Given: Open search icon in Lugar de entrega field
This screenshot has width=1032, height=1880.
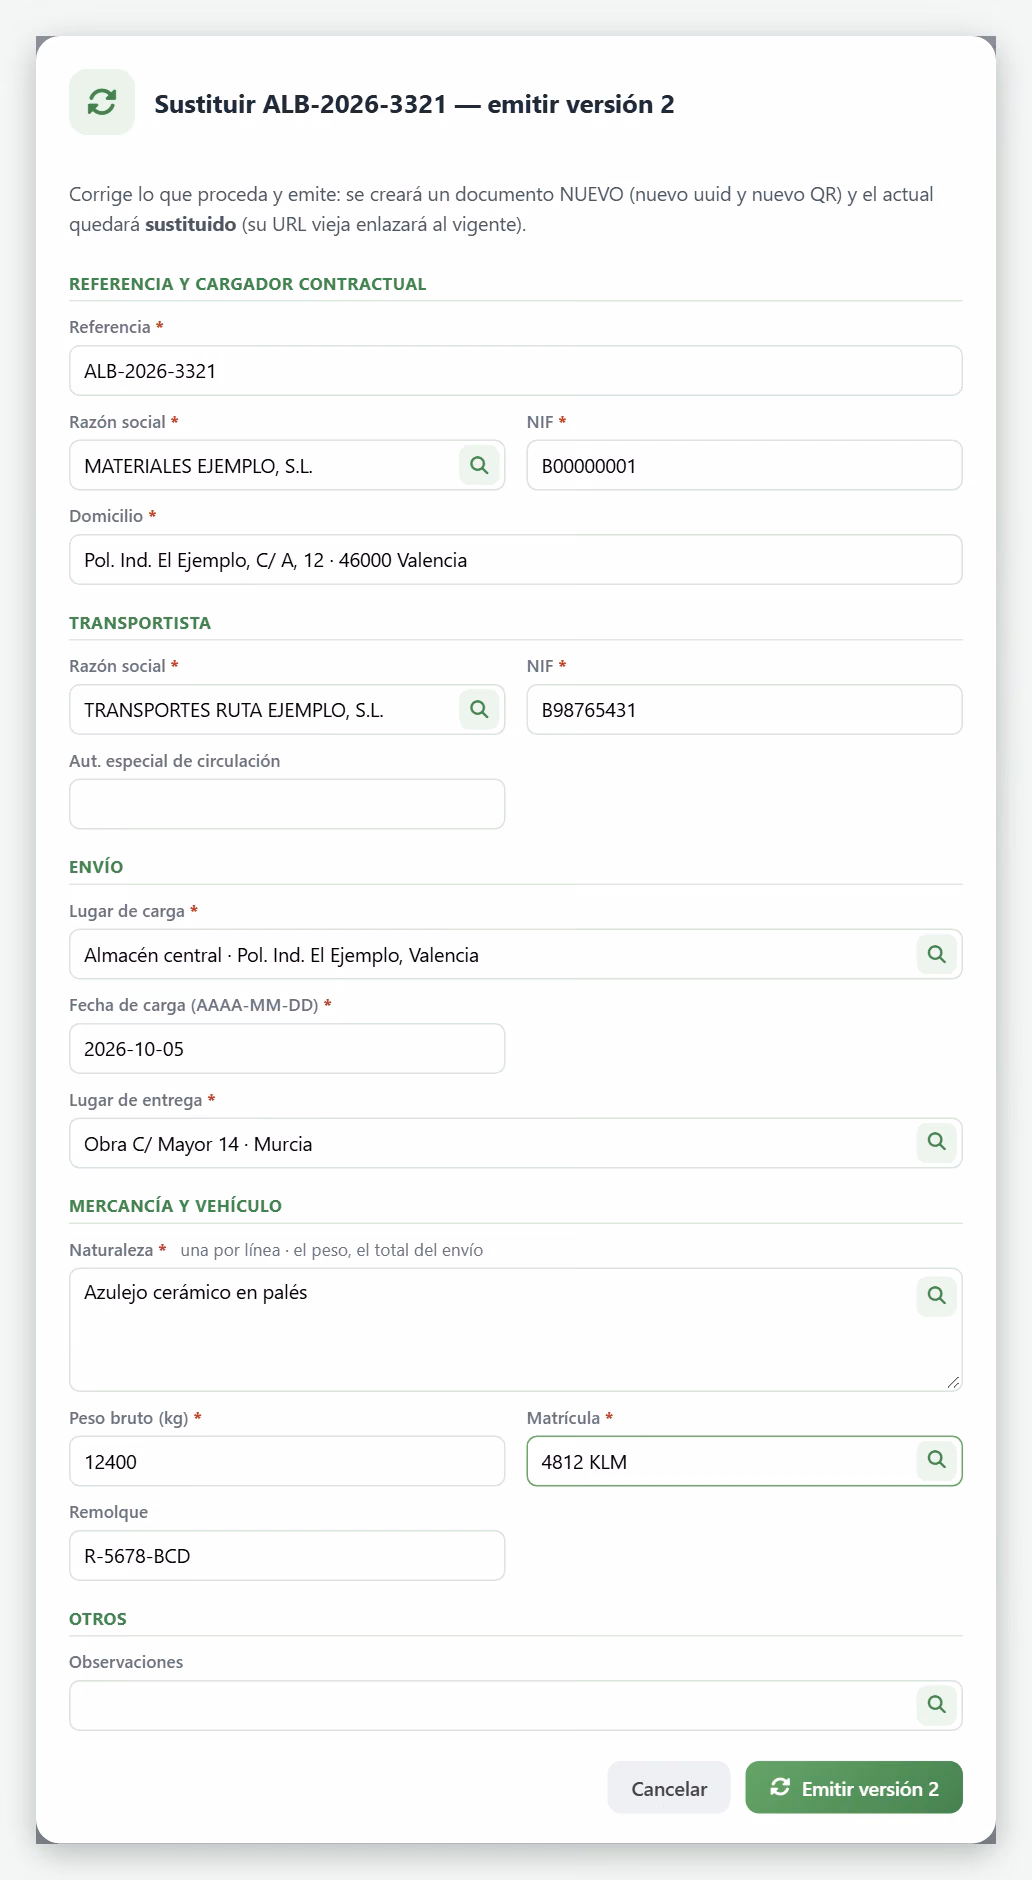Looking at the screenshot, I should [937, 1142].
